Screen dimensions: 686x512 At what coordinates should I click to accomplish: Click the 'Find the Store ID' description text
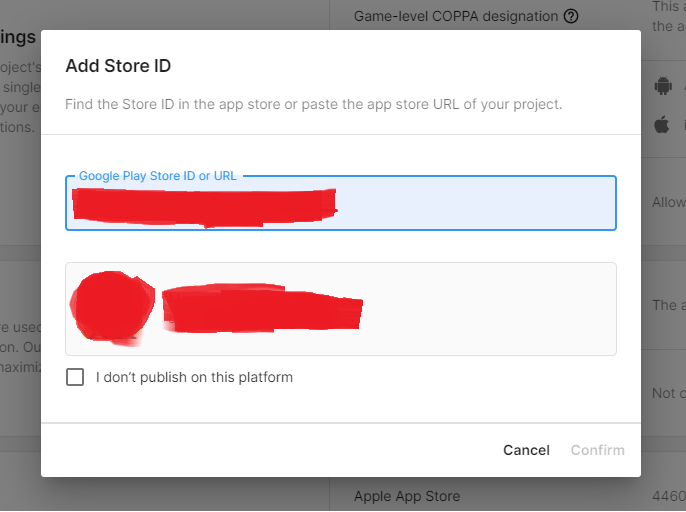[x=313, y=104]
